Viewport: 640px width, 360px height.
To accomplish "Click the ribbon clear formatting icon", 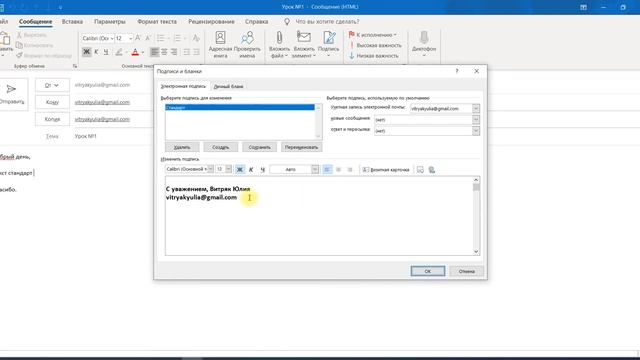I will pos(196,38).
